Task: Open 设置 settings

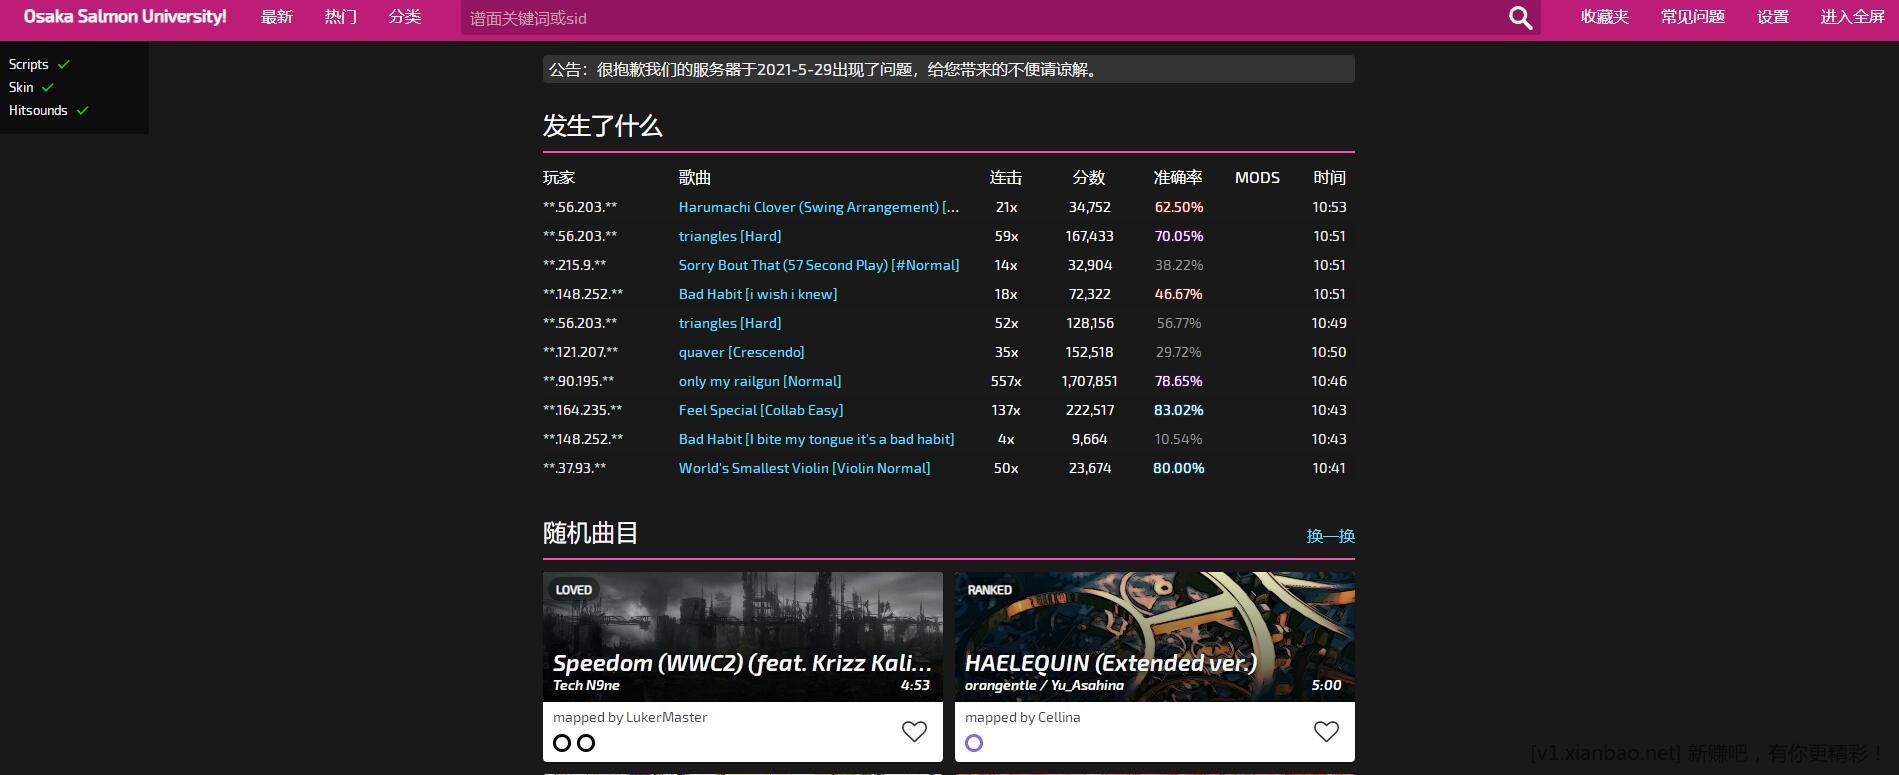Action: pos(1772,17)
